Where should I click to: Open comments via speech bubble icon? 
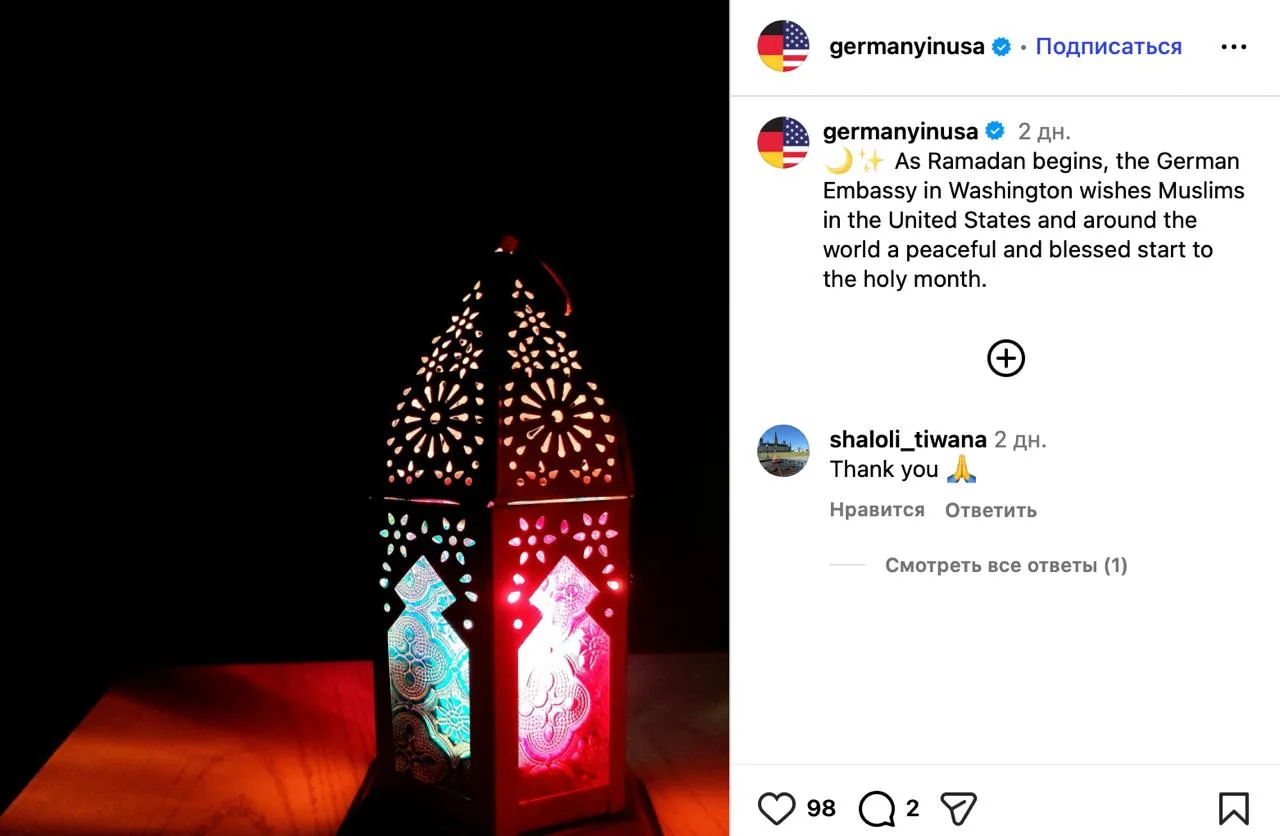point(877,808)
